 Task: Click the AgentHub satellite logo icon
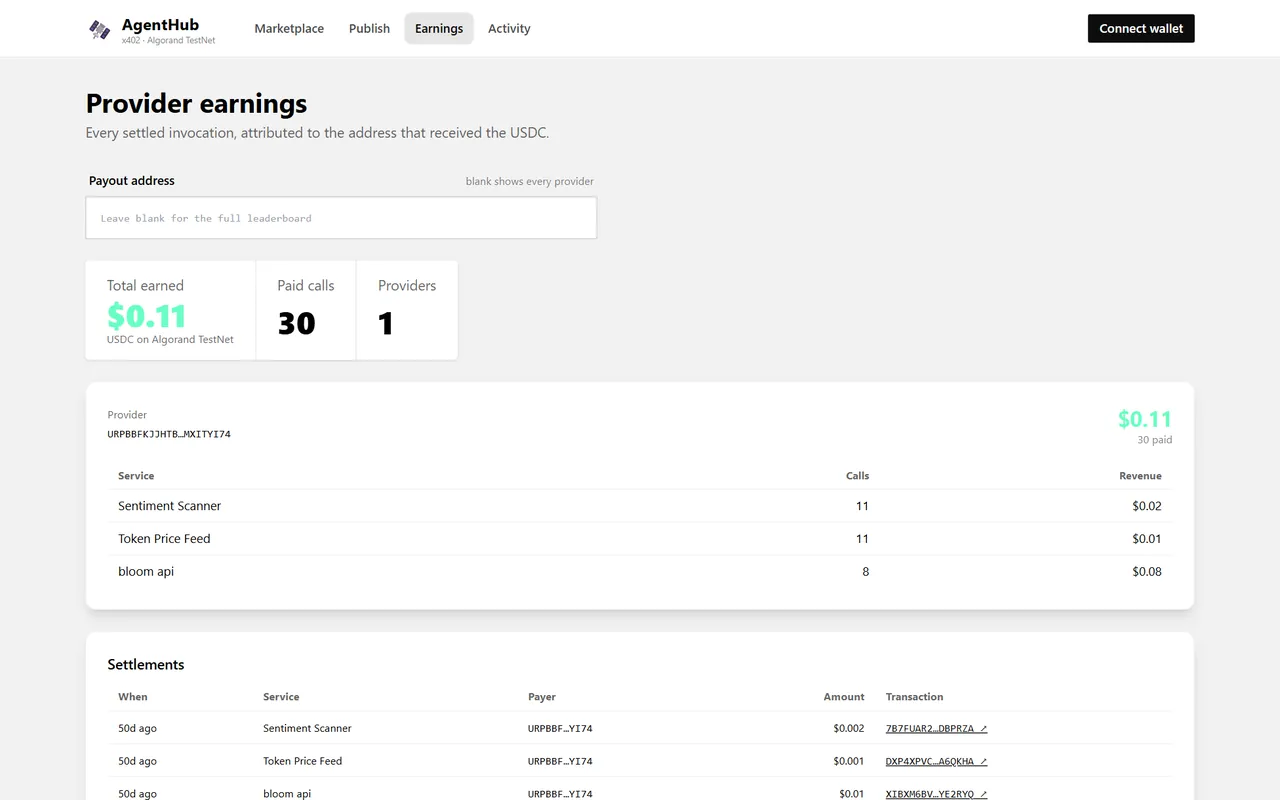pyautogui.click(x=99, y=30)
